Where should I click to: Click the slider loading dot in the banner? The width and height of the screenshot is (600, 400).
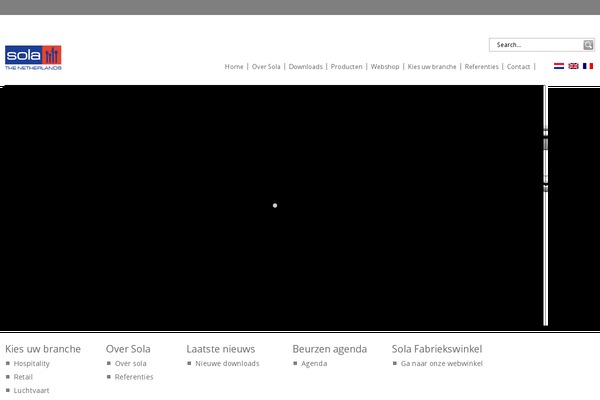pyautogui.click(x=275, y=205)
